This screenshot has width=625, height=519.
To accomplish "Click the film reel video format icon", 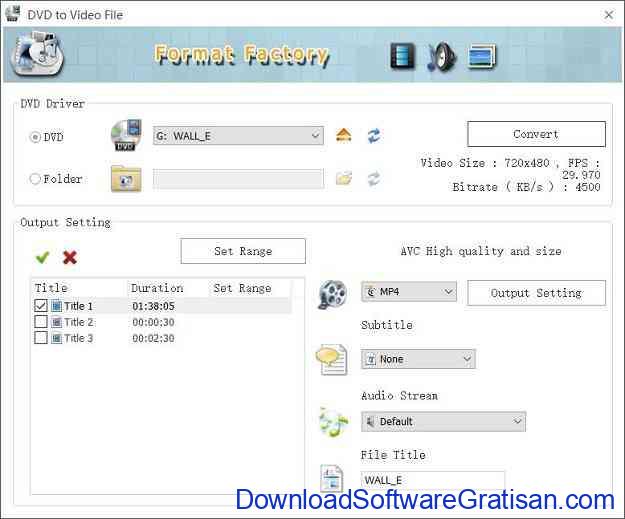I will tap(333, 294).
